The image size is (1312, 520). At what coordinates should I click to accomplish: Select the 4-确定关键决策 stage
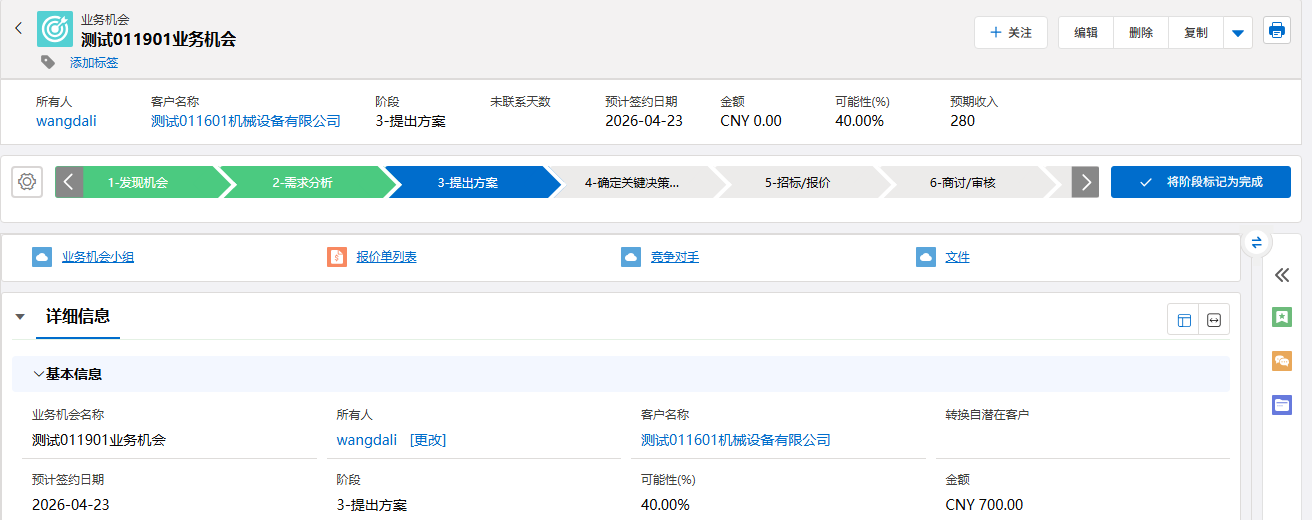[x=632, y=183]
